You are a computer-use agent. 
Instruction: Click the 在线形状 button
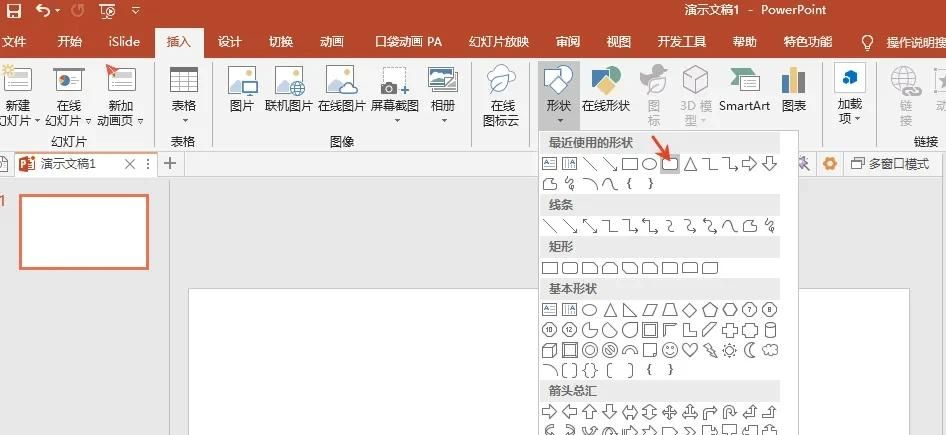pyautogui.click(x=606, y=90)
